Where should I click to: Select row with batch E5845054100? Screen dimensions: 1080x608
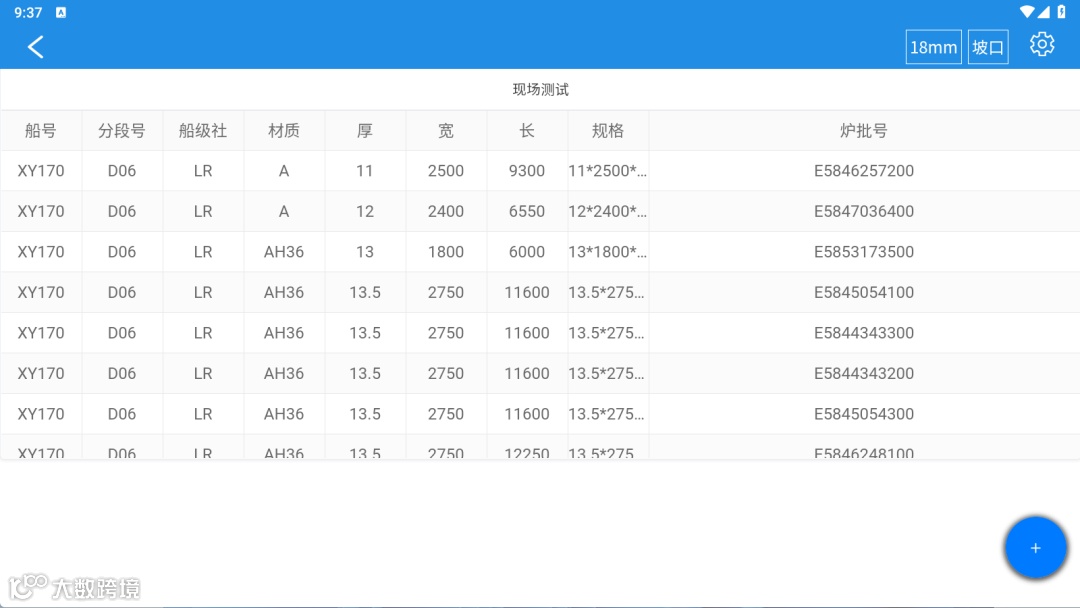point(540,293)
